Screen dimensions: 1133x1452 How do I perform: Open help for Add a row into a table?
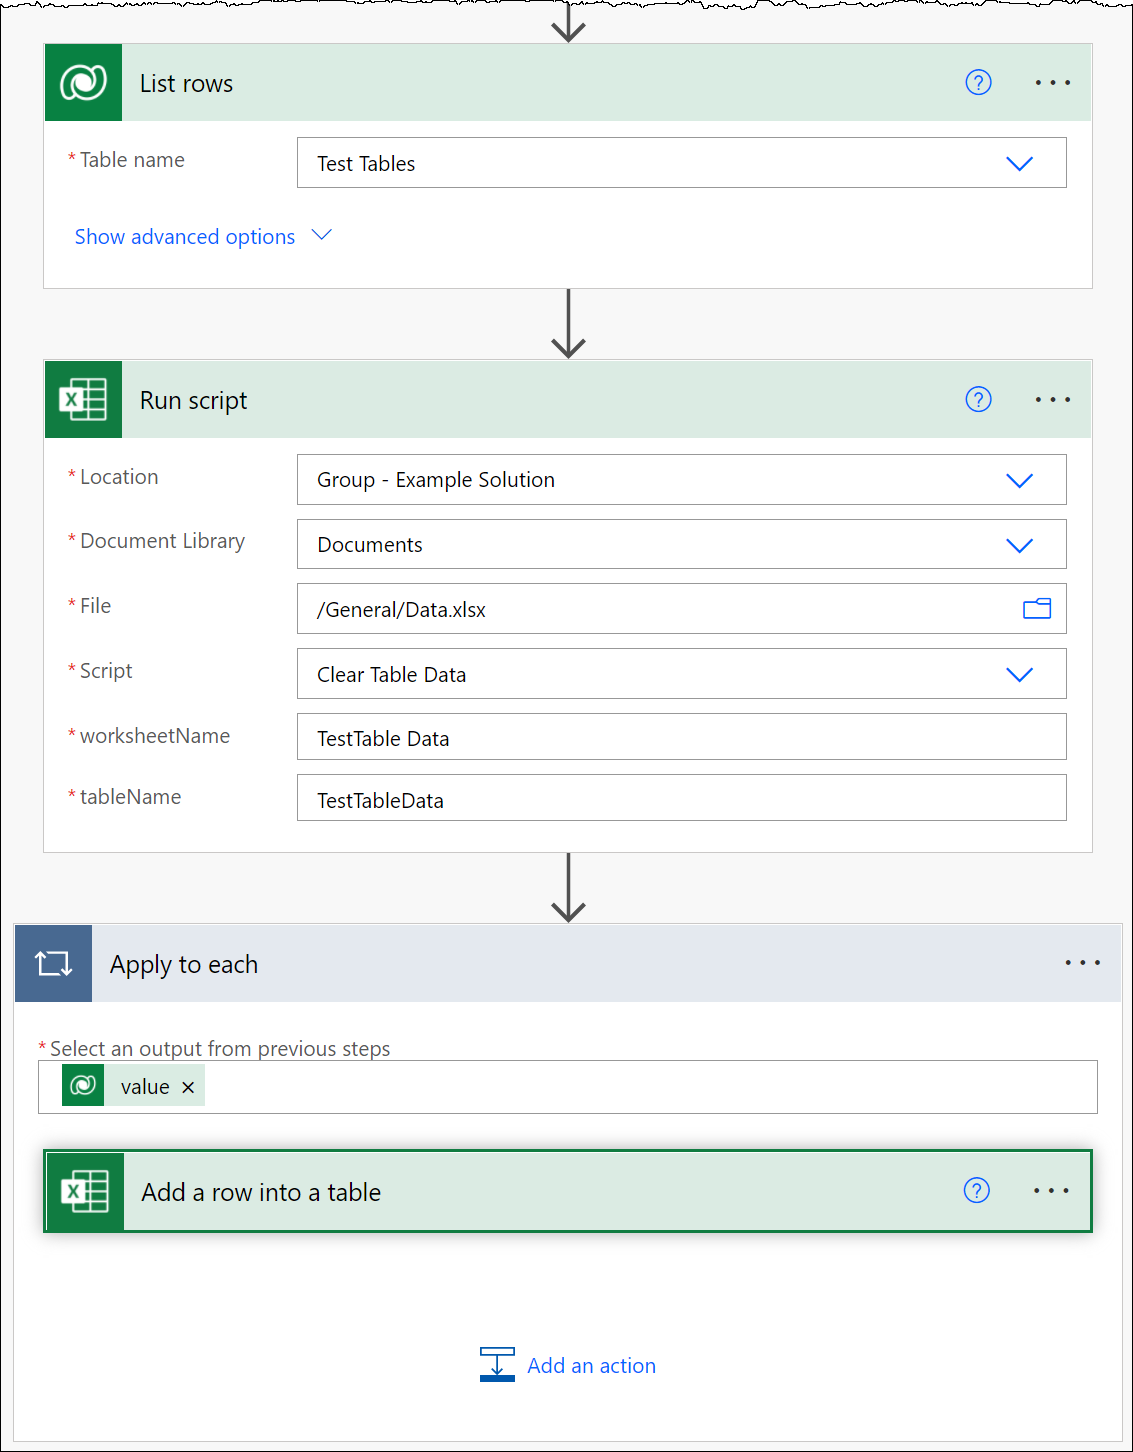click(x=976, y=1191)
